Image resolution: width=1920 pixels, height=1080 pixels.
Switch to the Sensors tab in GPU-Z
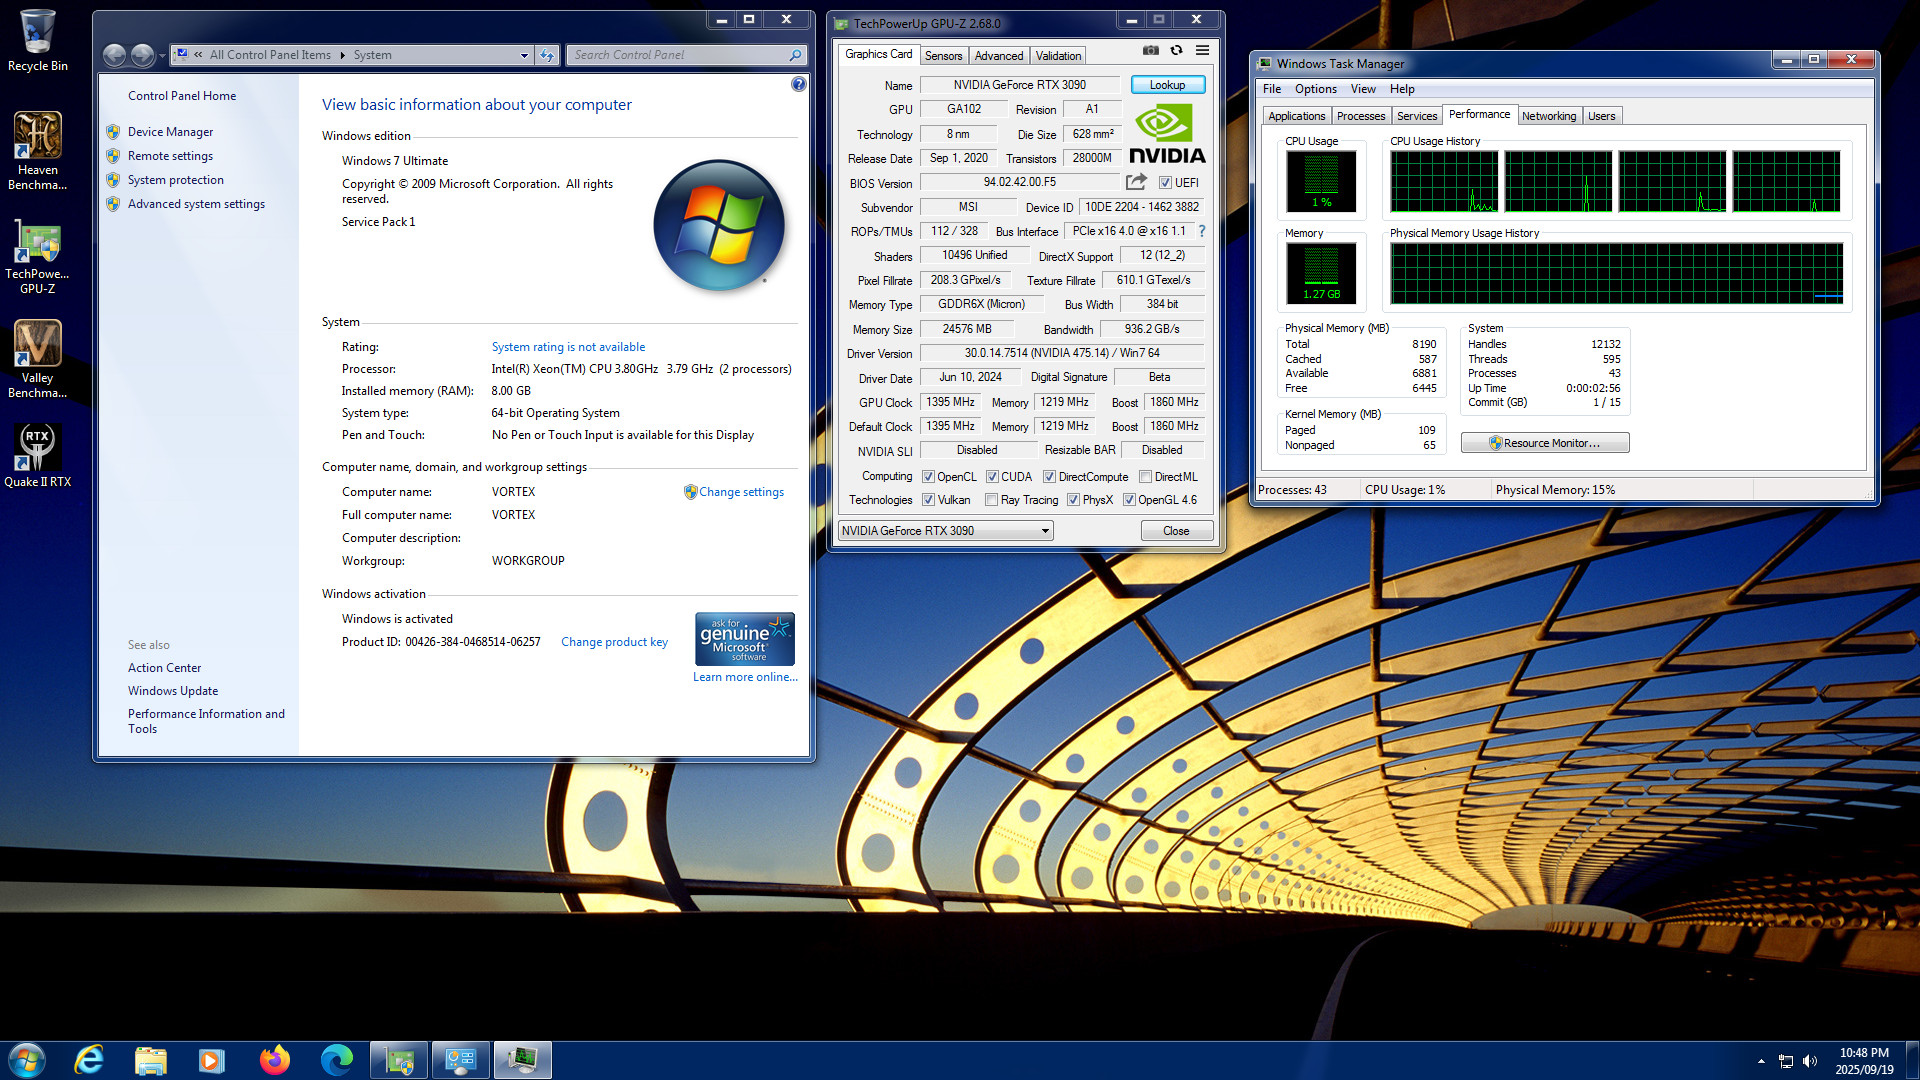coord(943,56)
